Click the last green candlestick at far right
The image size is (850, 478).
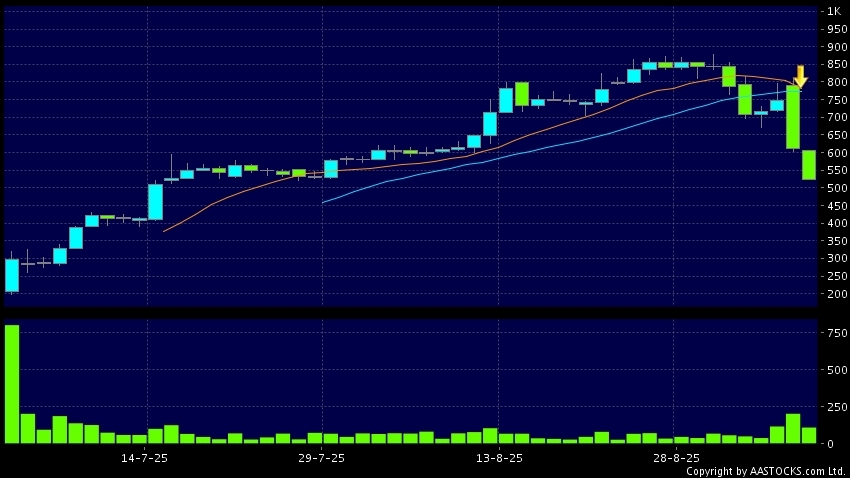pos(808,165)
